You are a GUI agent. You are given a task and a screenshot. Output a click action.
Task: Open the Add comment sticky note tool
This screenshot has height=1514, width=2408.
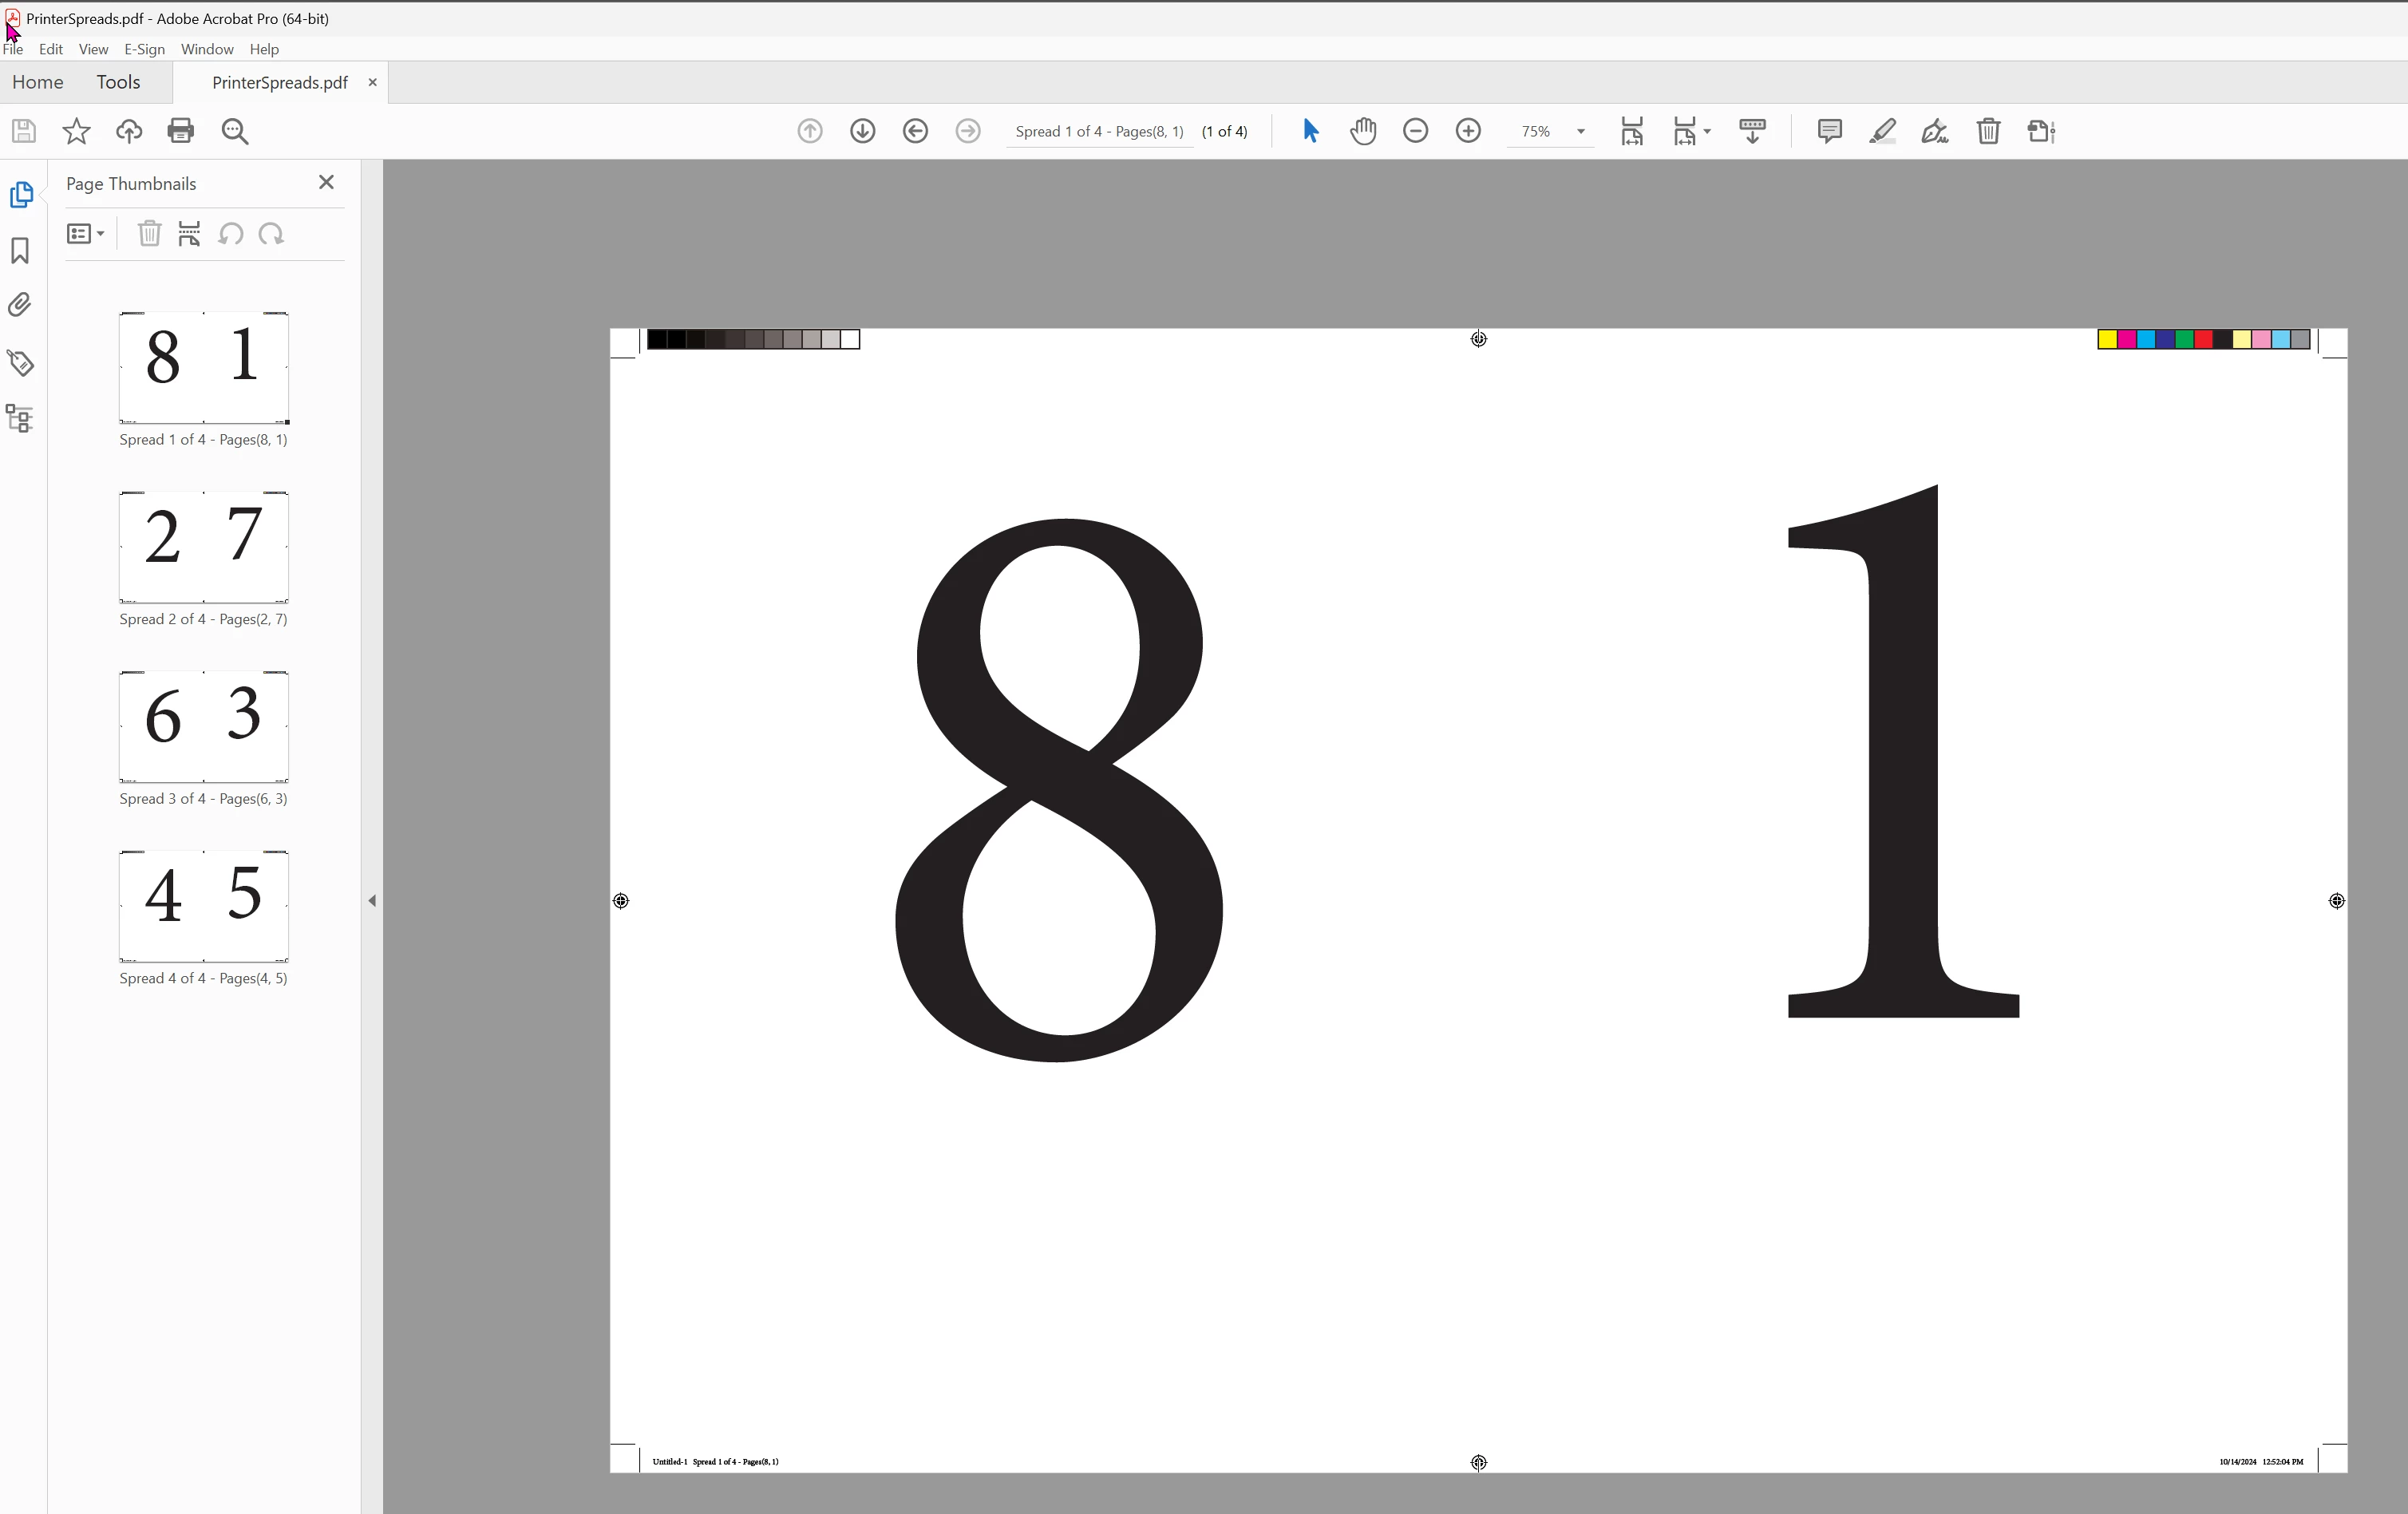coord(1829,131)
